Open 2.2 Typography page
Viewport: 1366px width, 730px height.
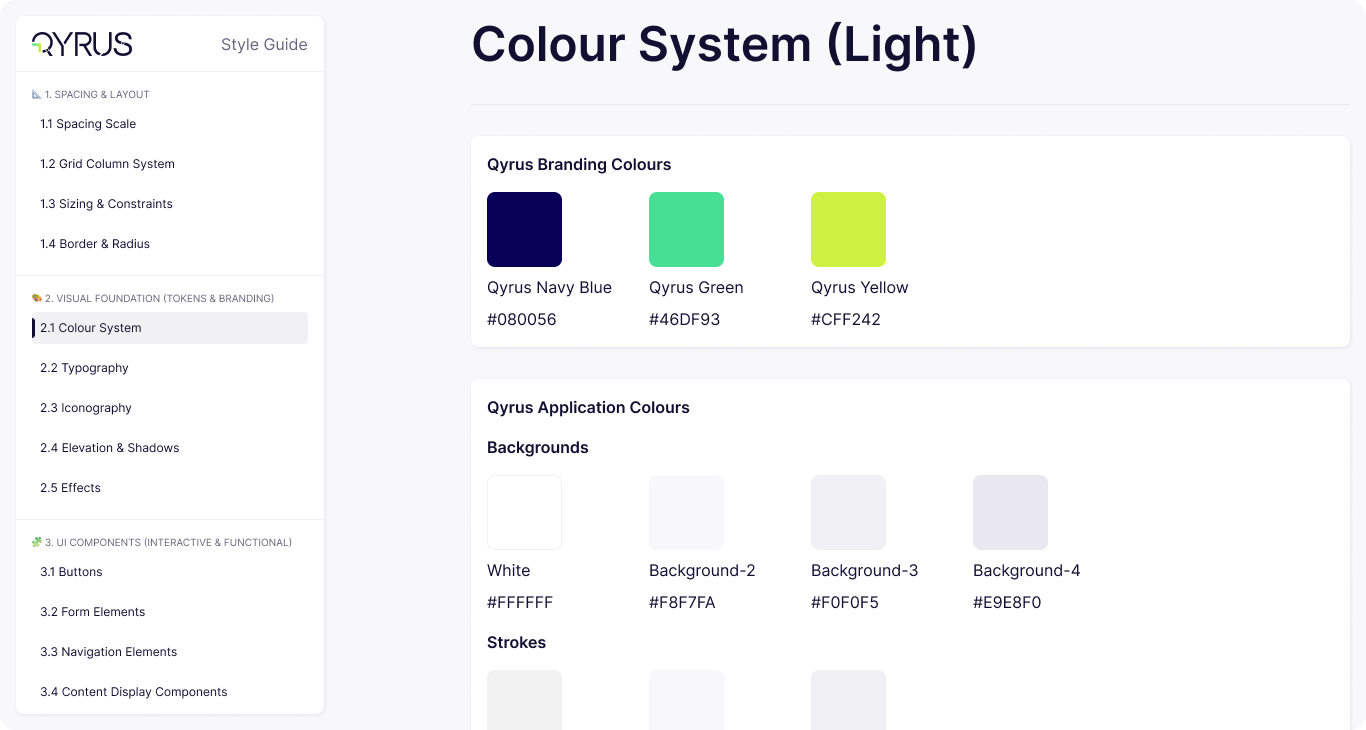click(170, 368)
